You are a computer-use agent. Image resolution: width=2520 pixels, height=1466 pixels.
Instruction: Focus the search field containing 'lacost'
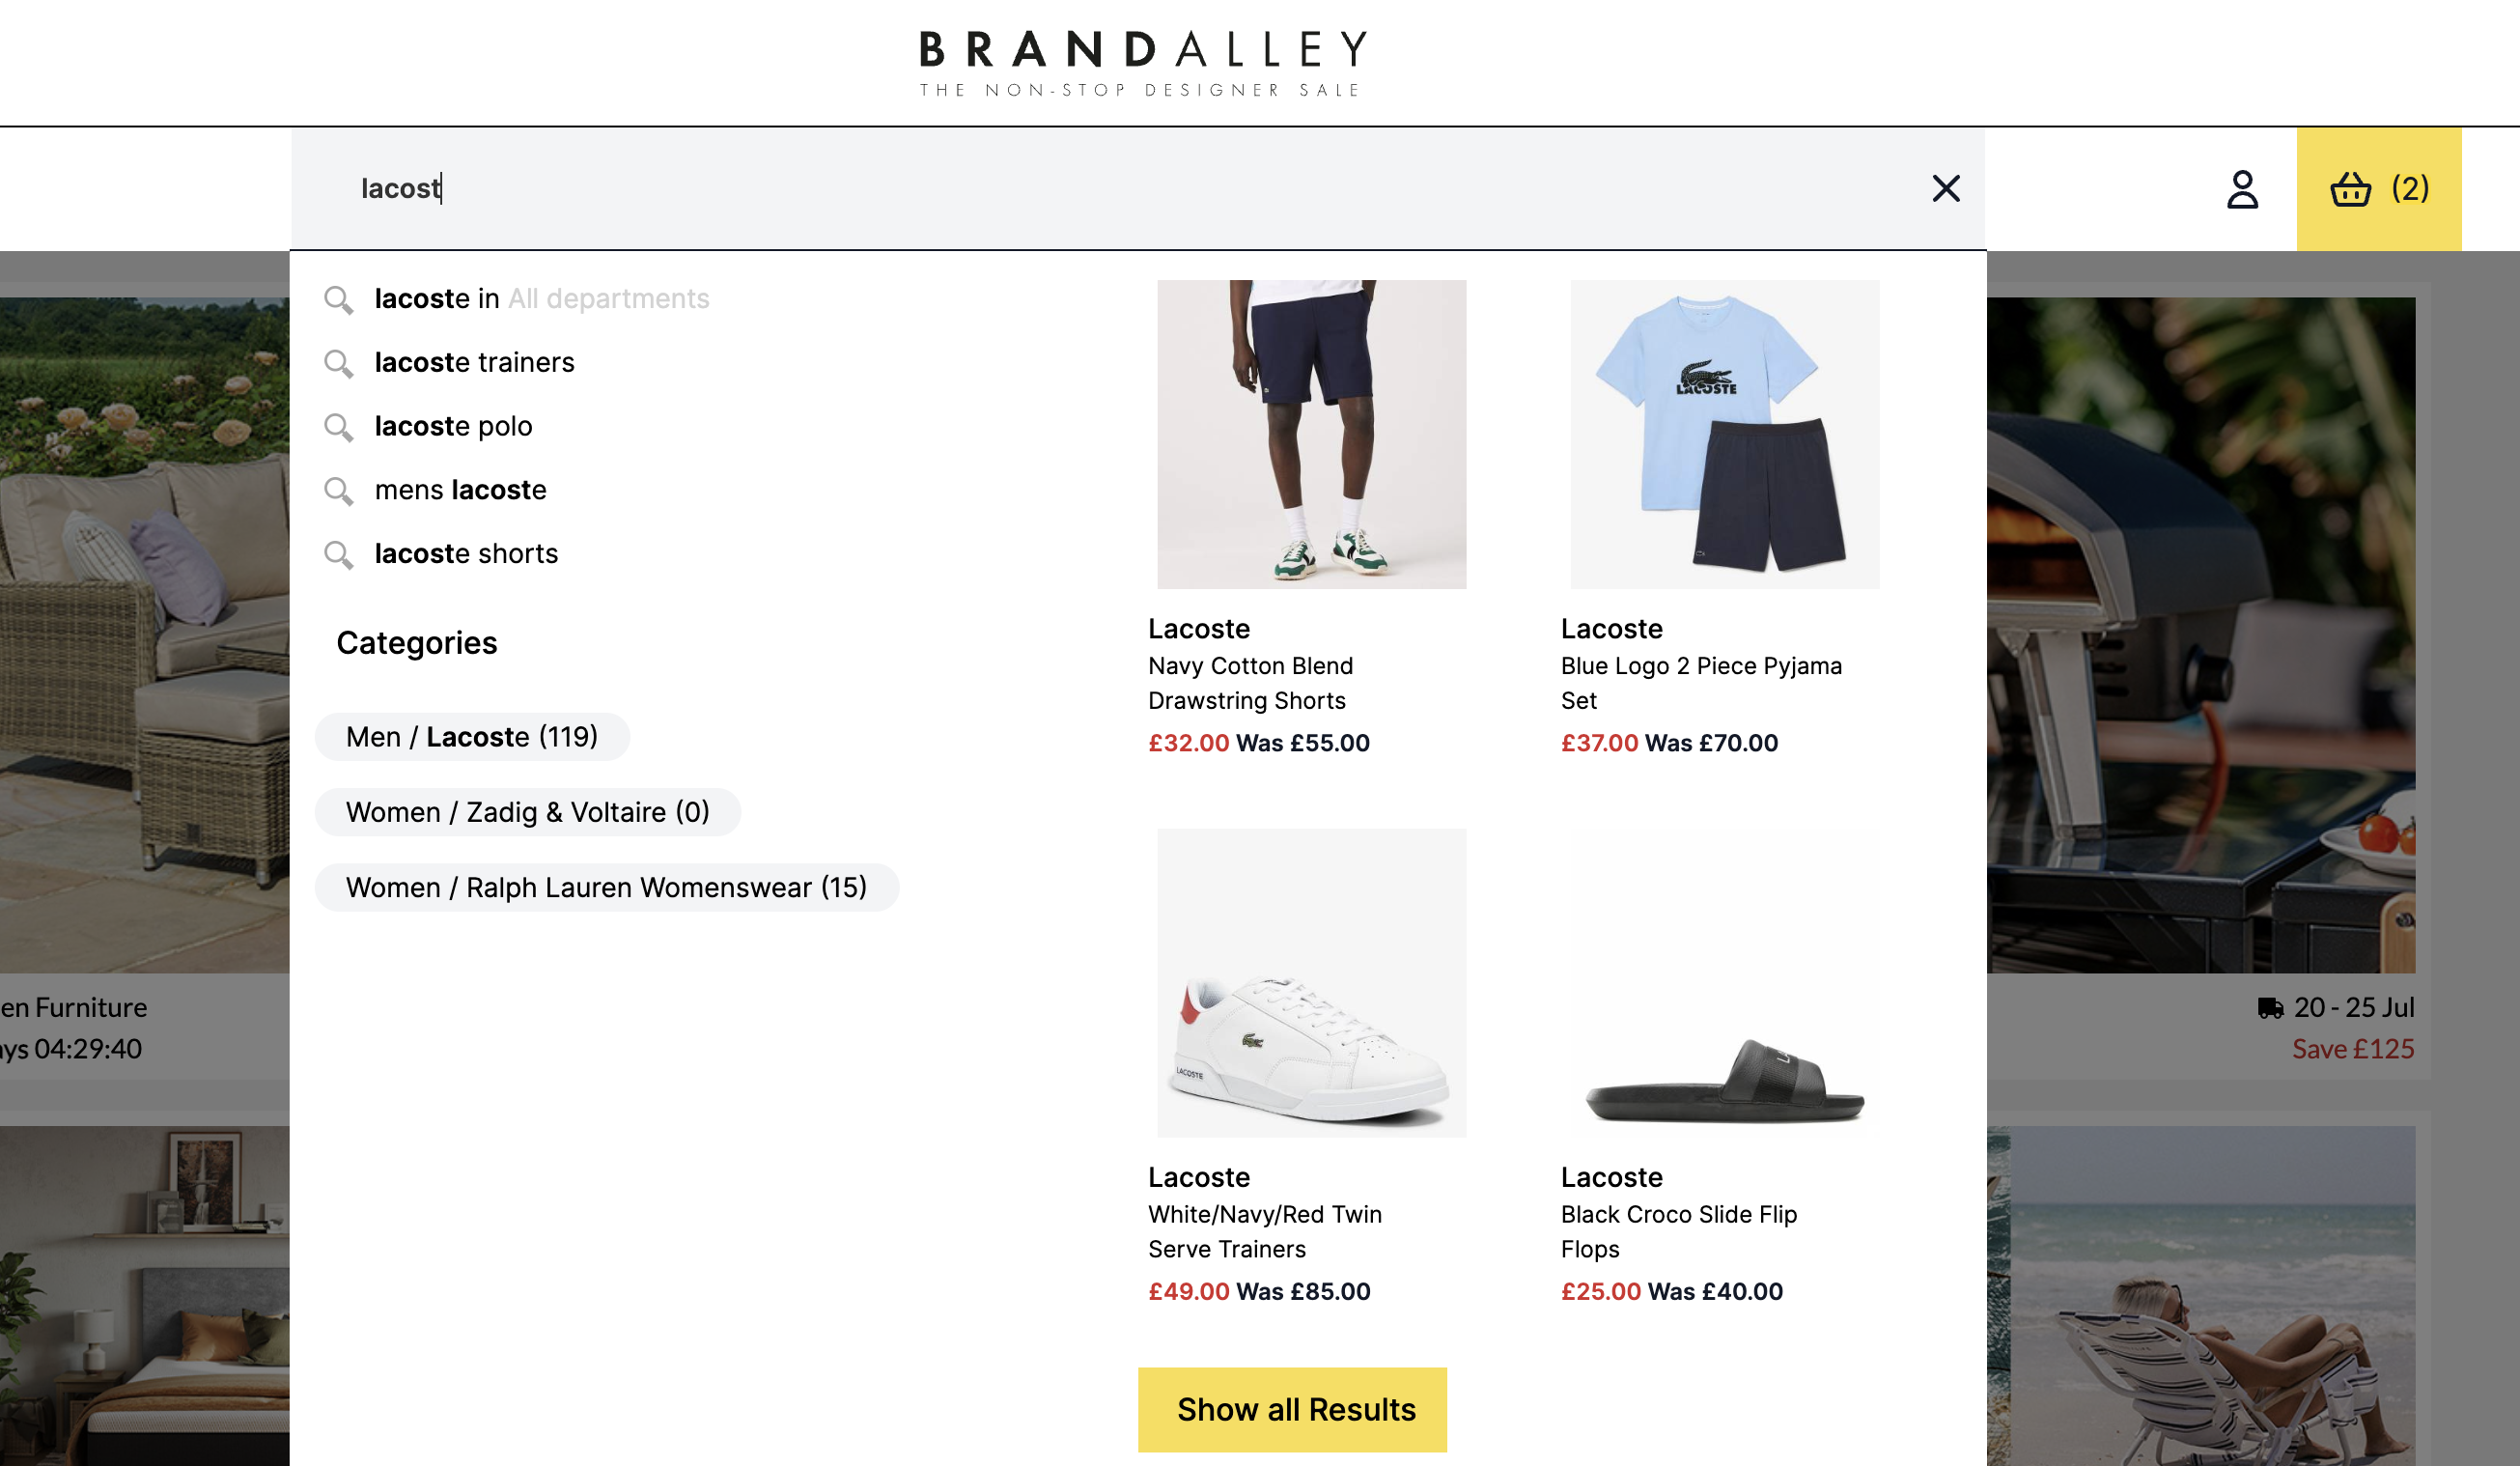click(x=1100, y=188)
